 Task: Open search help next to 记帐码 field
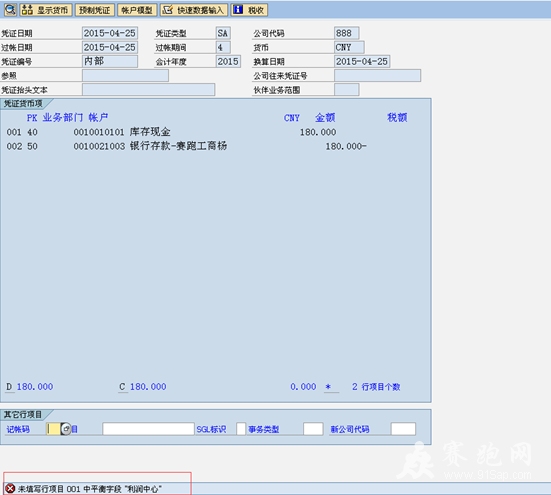pos(66,429)
